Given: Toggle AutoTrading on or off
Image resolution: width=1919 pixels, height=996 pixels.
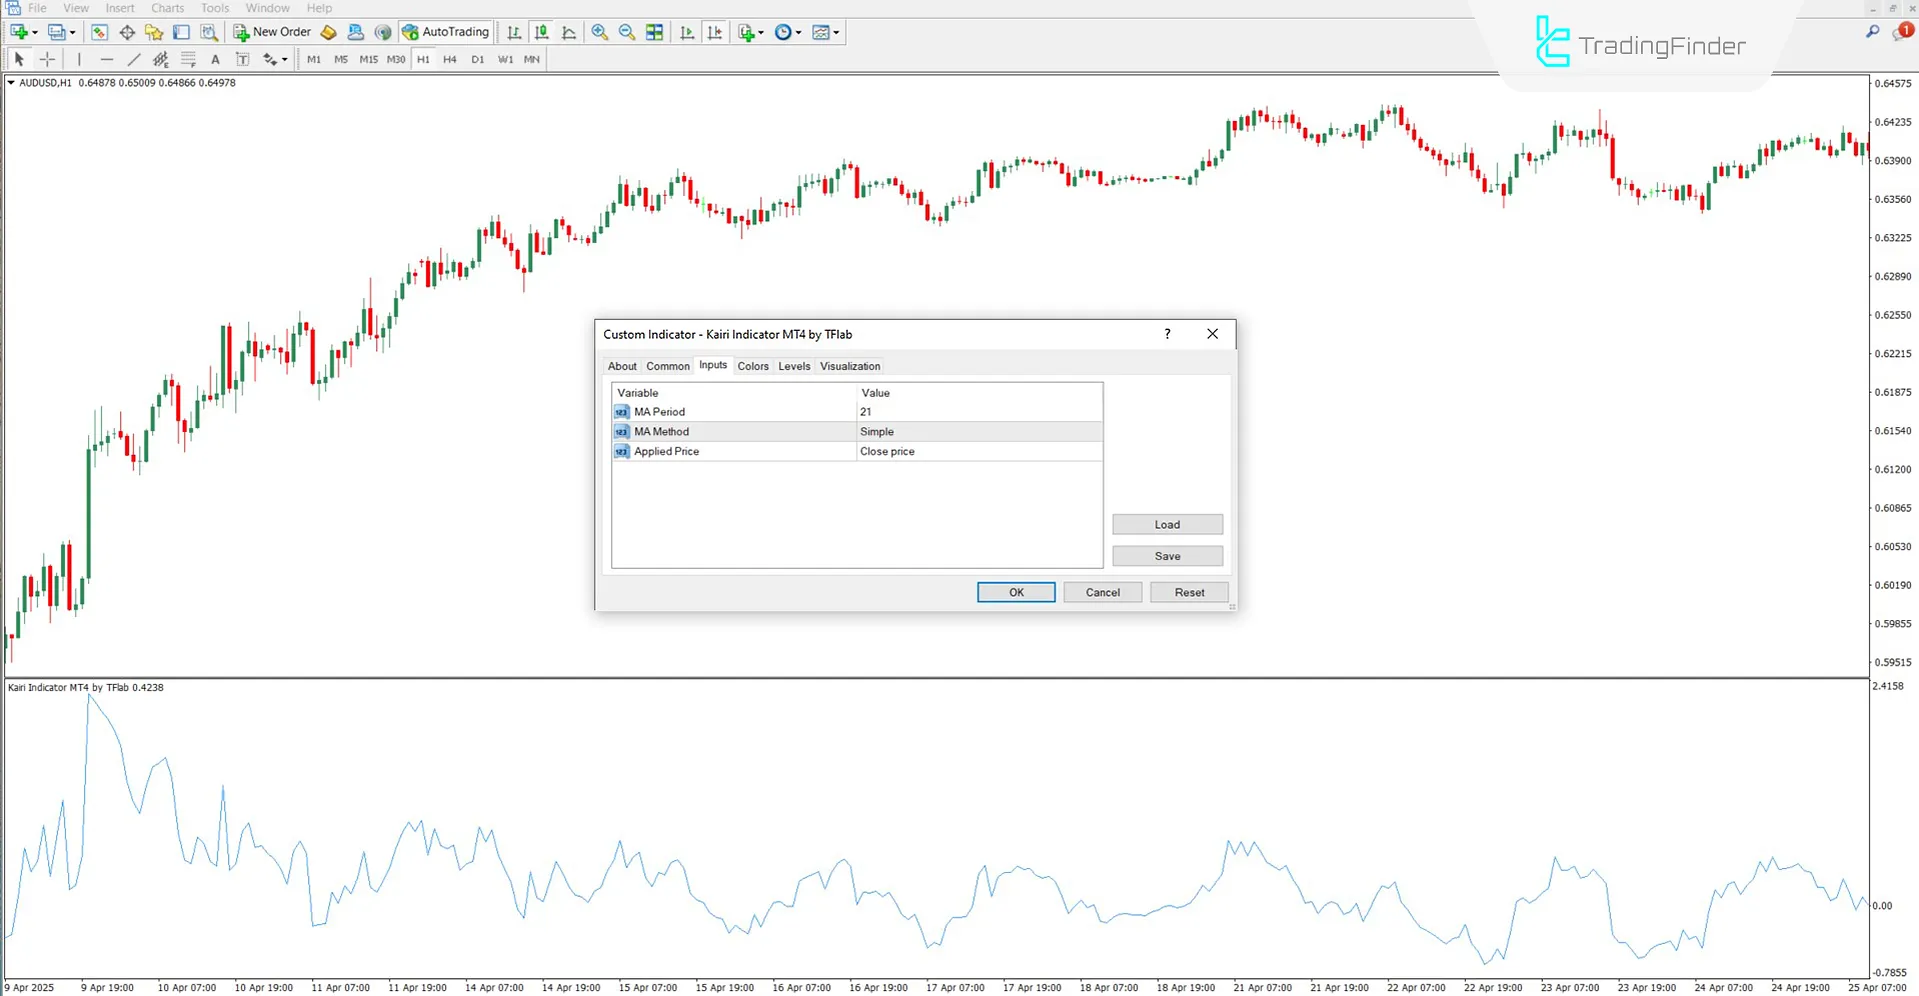Looking at the screenshot, I should tap(445, 31).
